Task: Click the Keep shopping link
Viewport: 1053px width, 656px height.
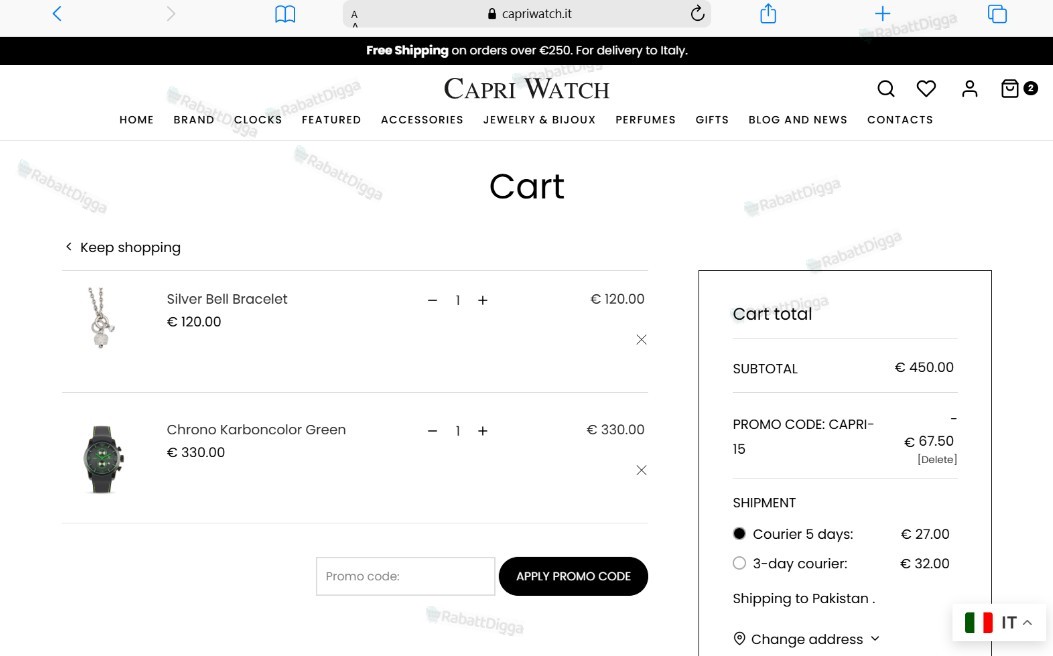Action: tap(123, 247)
